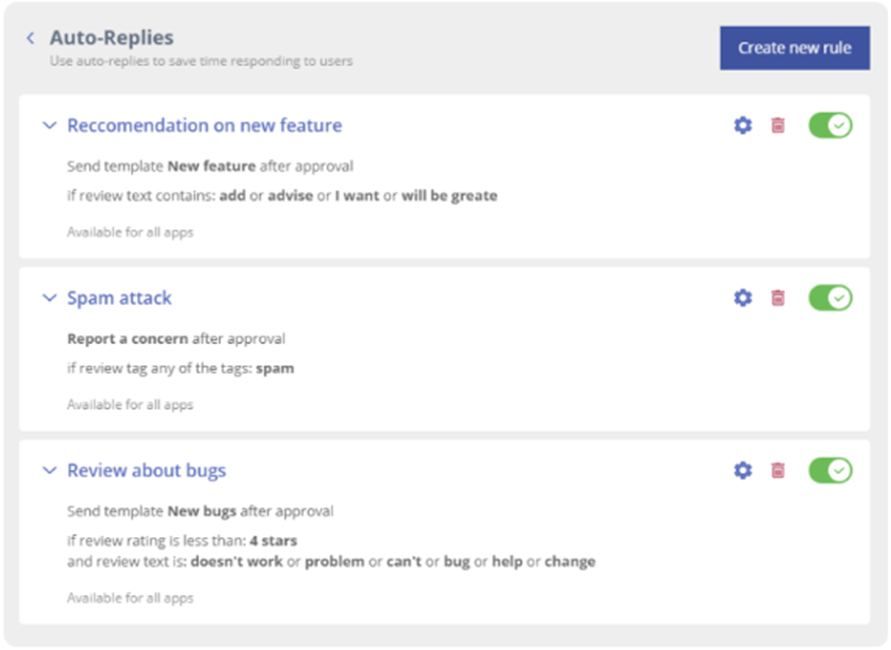
Task: Delete the Review about bugs rule
Action: (778, 470)
